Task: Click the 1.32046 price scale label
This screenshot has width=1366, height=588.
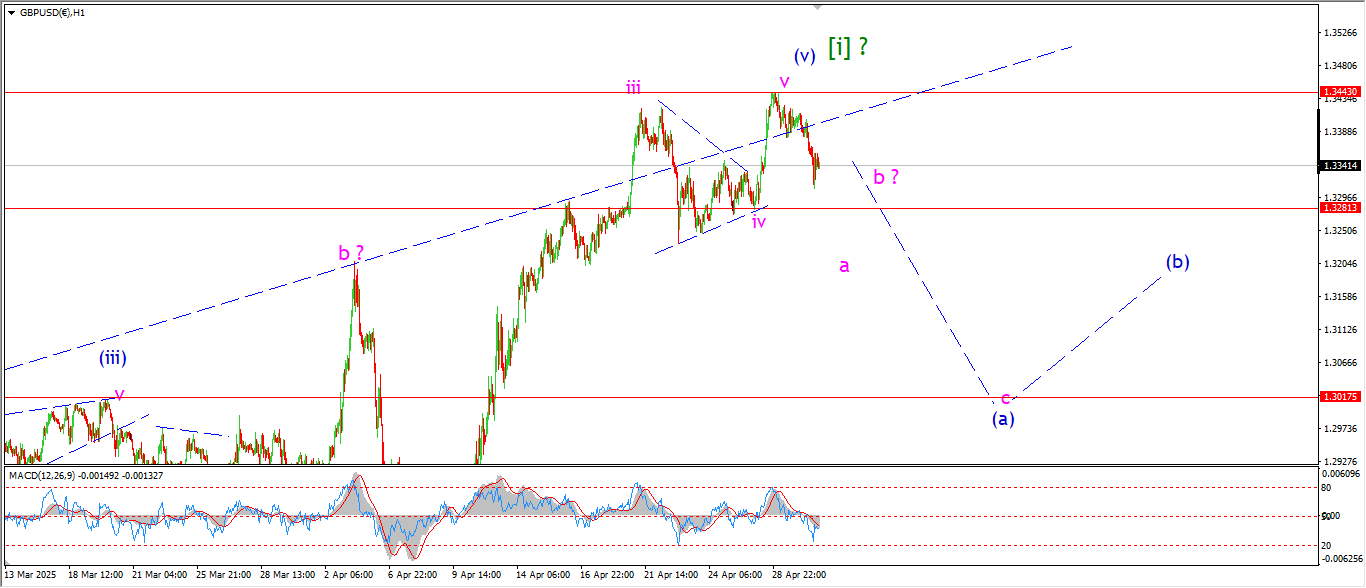Action: 1339,264
